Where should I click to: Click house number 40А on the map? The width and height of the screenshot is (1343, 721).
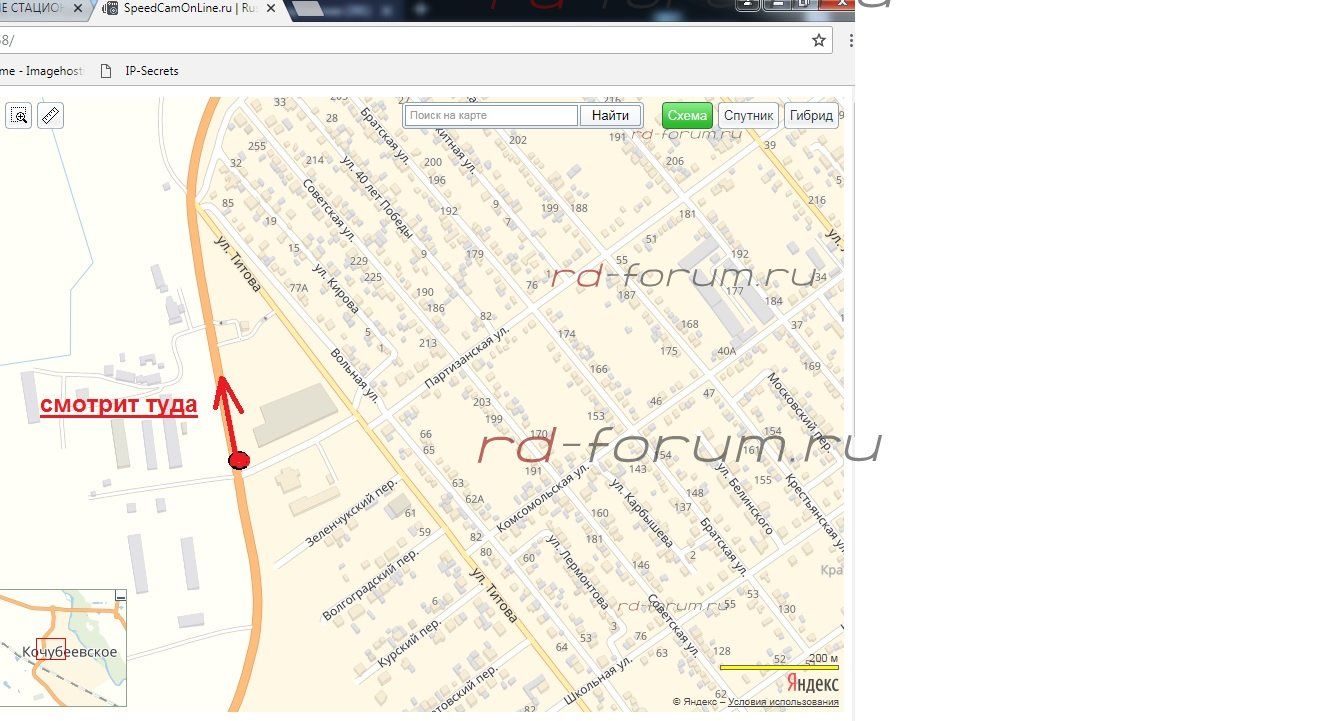tap(726, 351)
